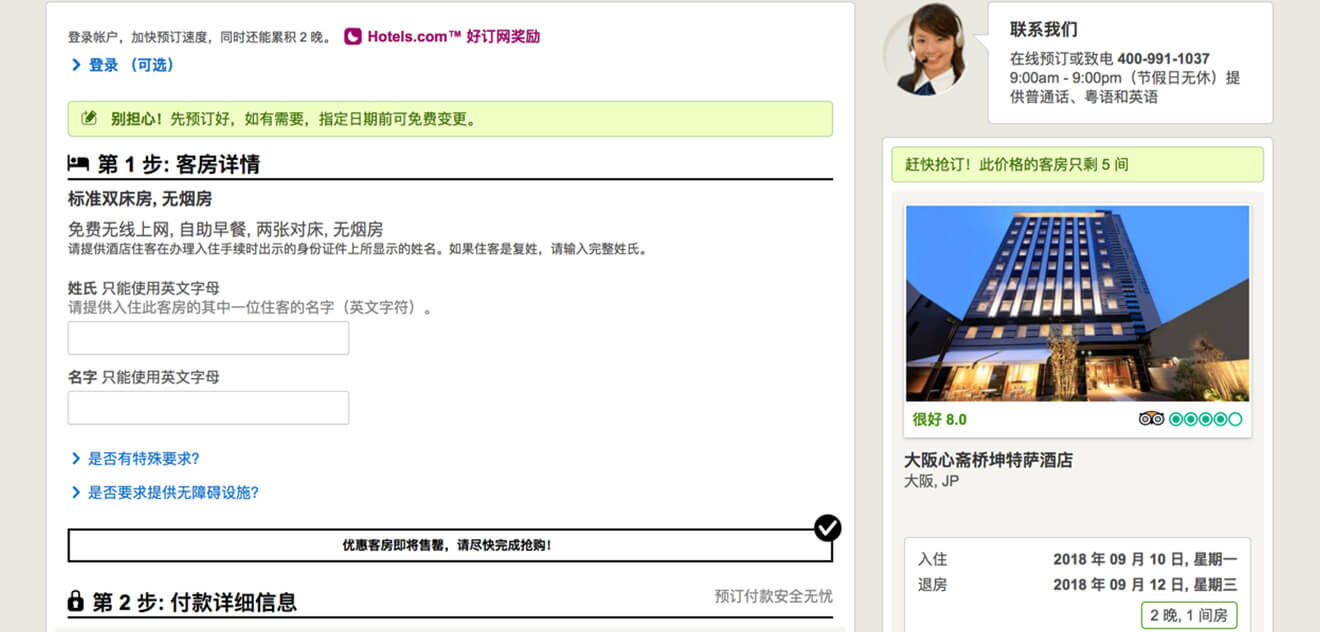This screenshot has height=632, width=1320.
Task: Expand 是否要求提供无障碍设施? options
Action: (x=165, y=493)
